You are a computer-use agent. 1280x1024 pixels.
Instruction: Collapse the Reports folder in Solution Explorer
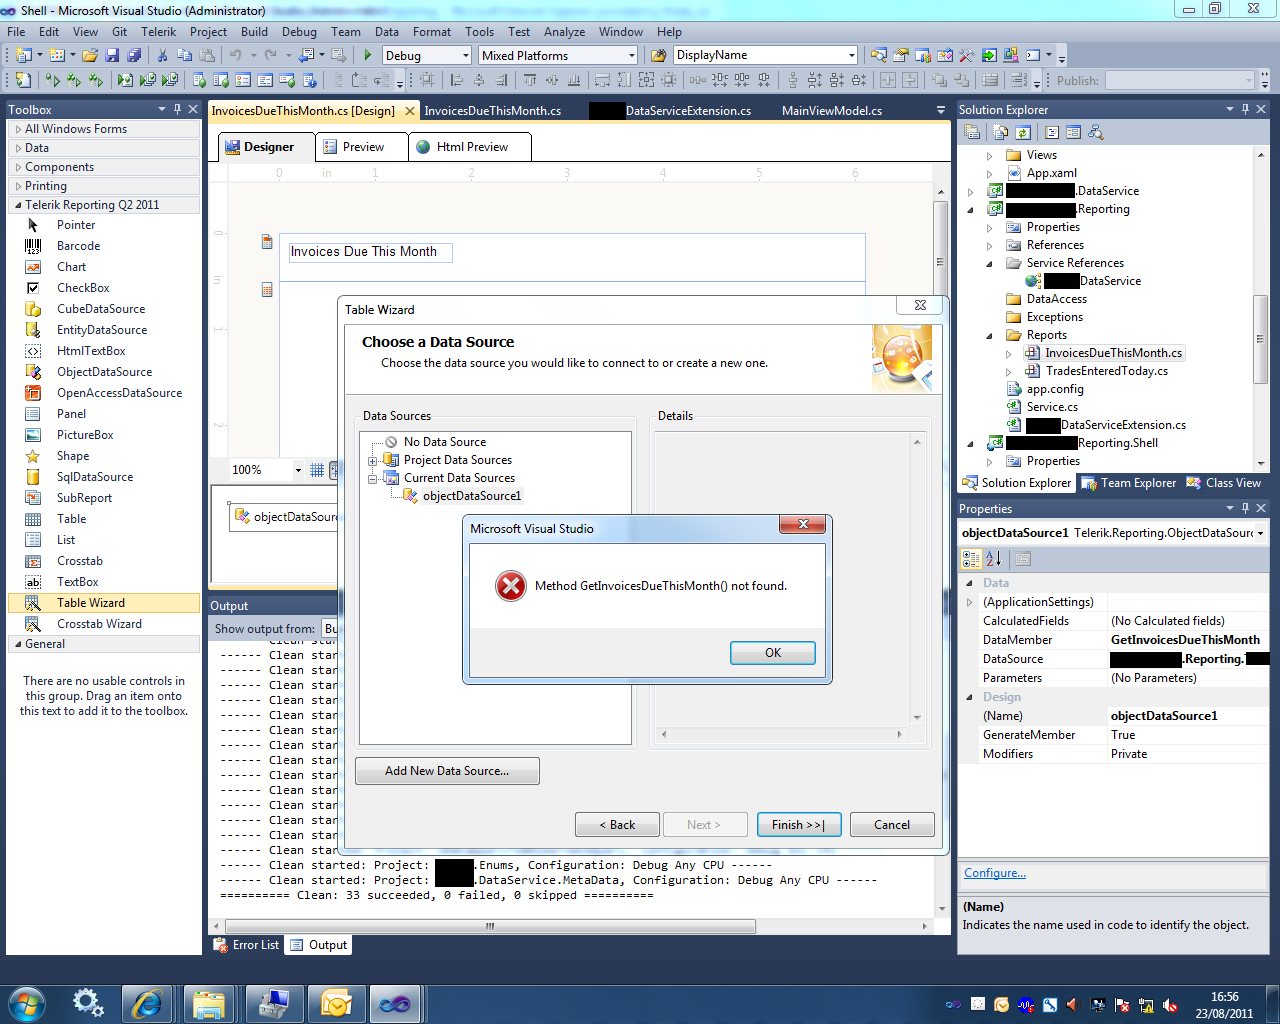(x=990, y=335)
